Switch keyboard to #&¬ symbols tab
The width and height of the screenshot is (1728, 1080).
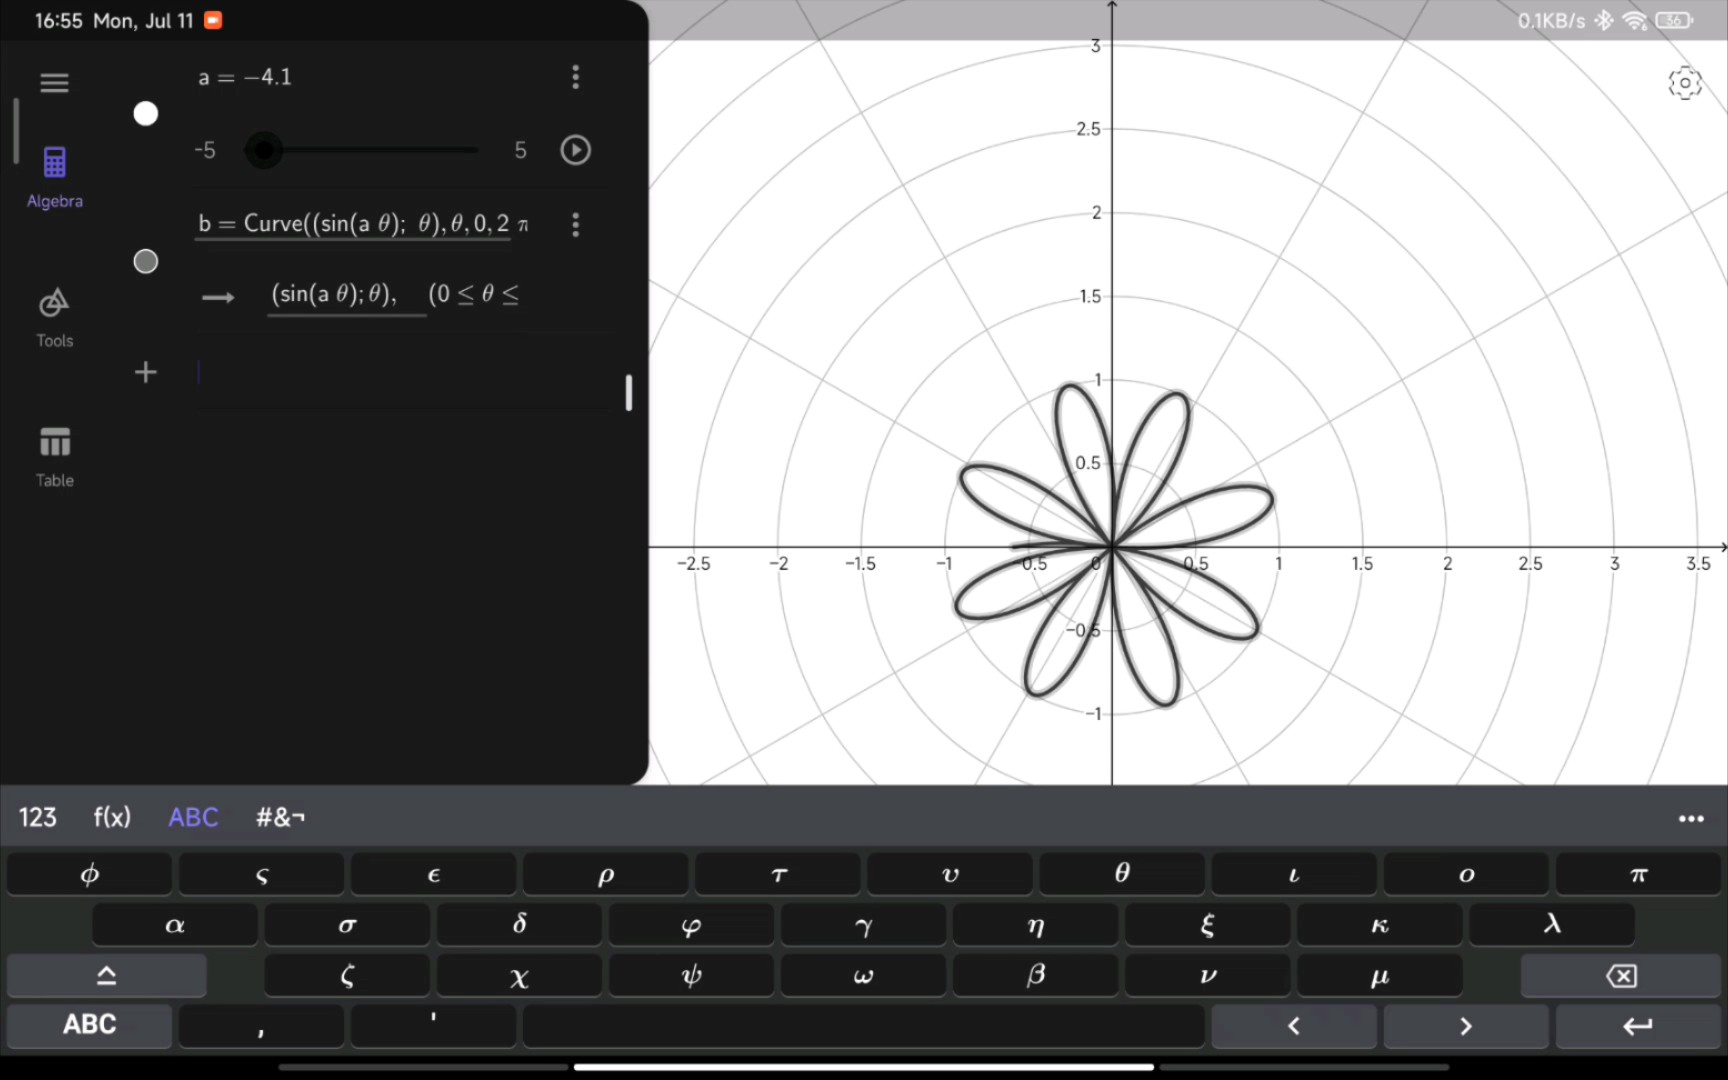tap(280, 817)
